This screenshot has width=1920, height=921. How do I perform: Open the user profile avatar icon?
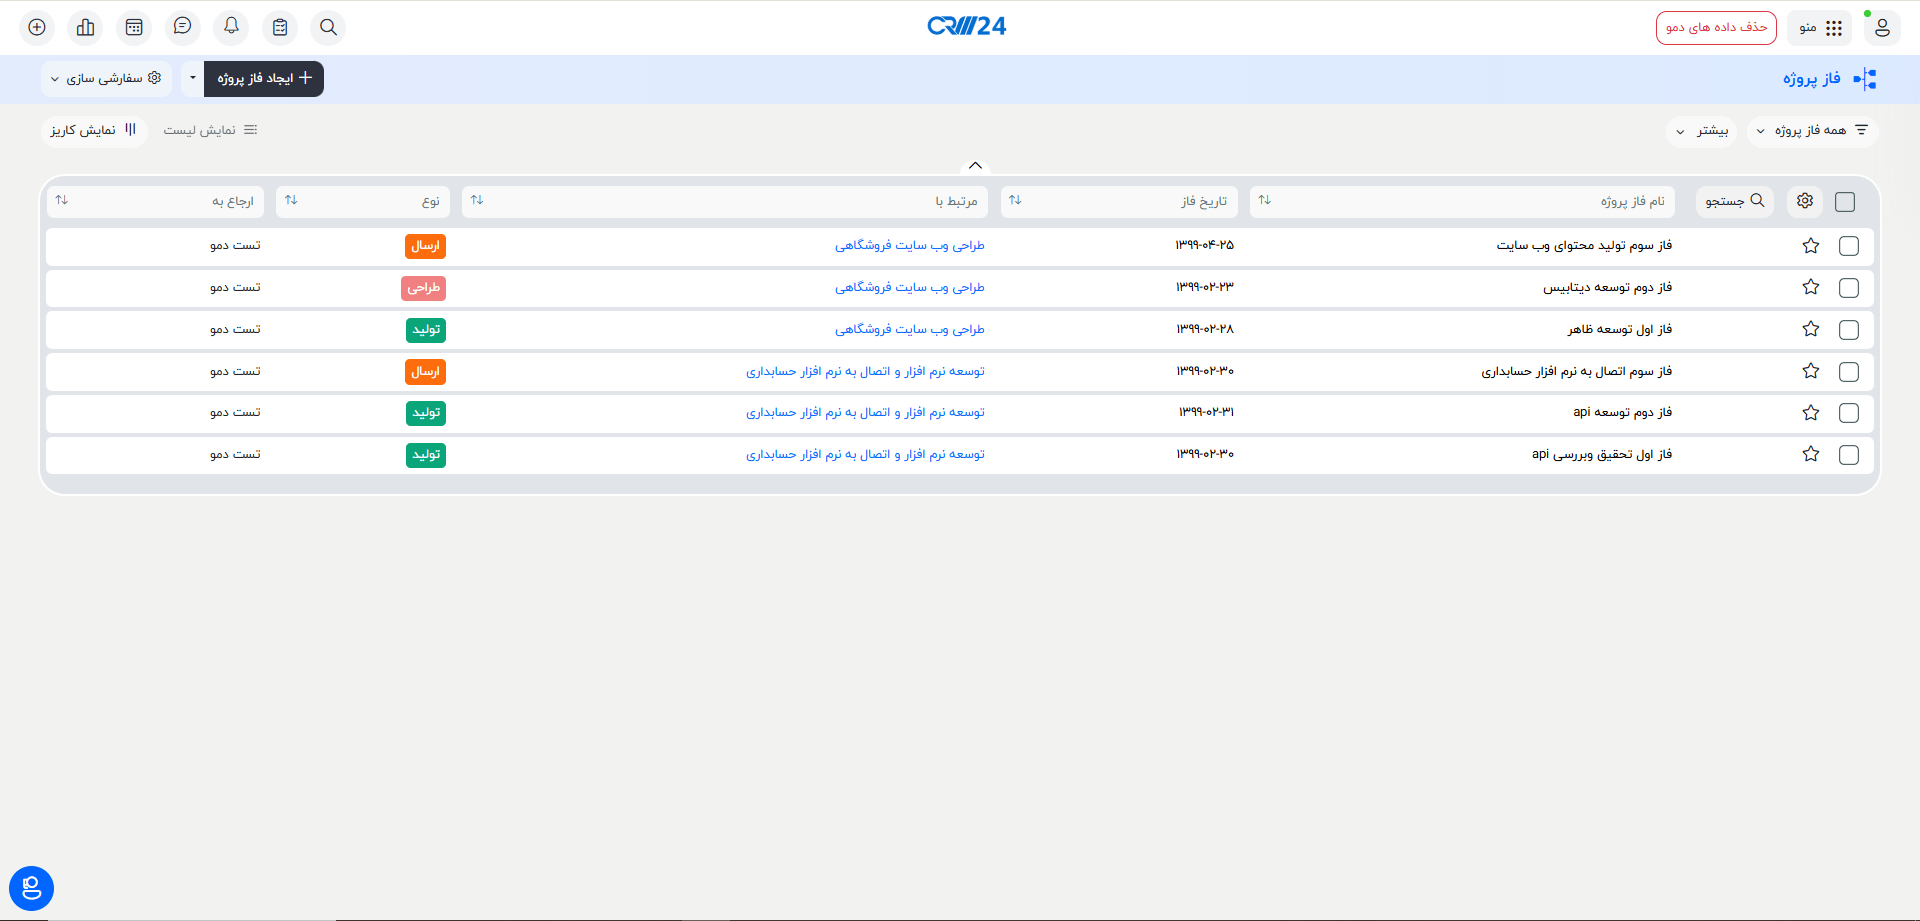click(1883, 27)
